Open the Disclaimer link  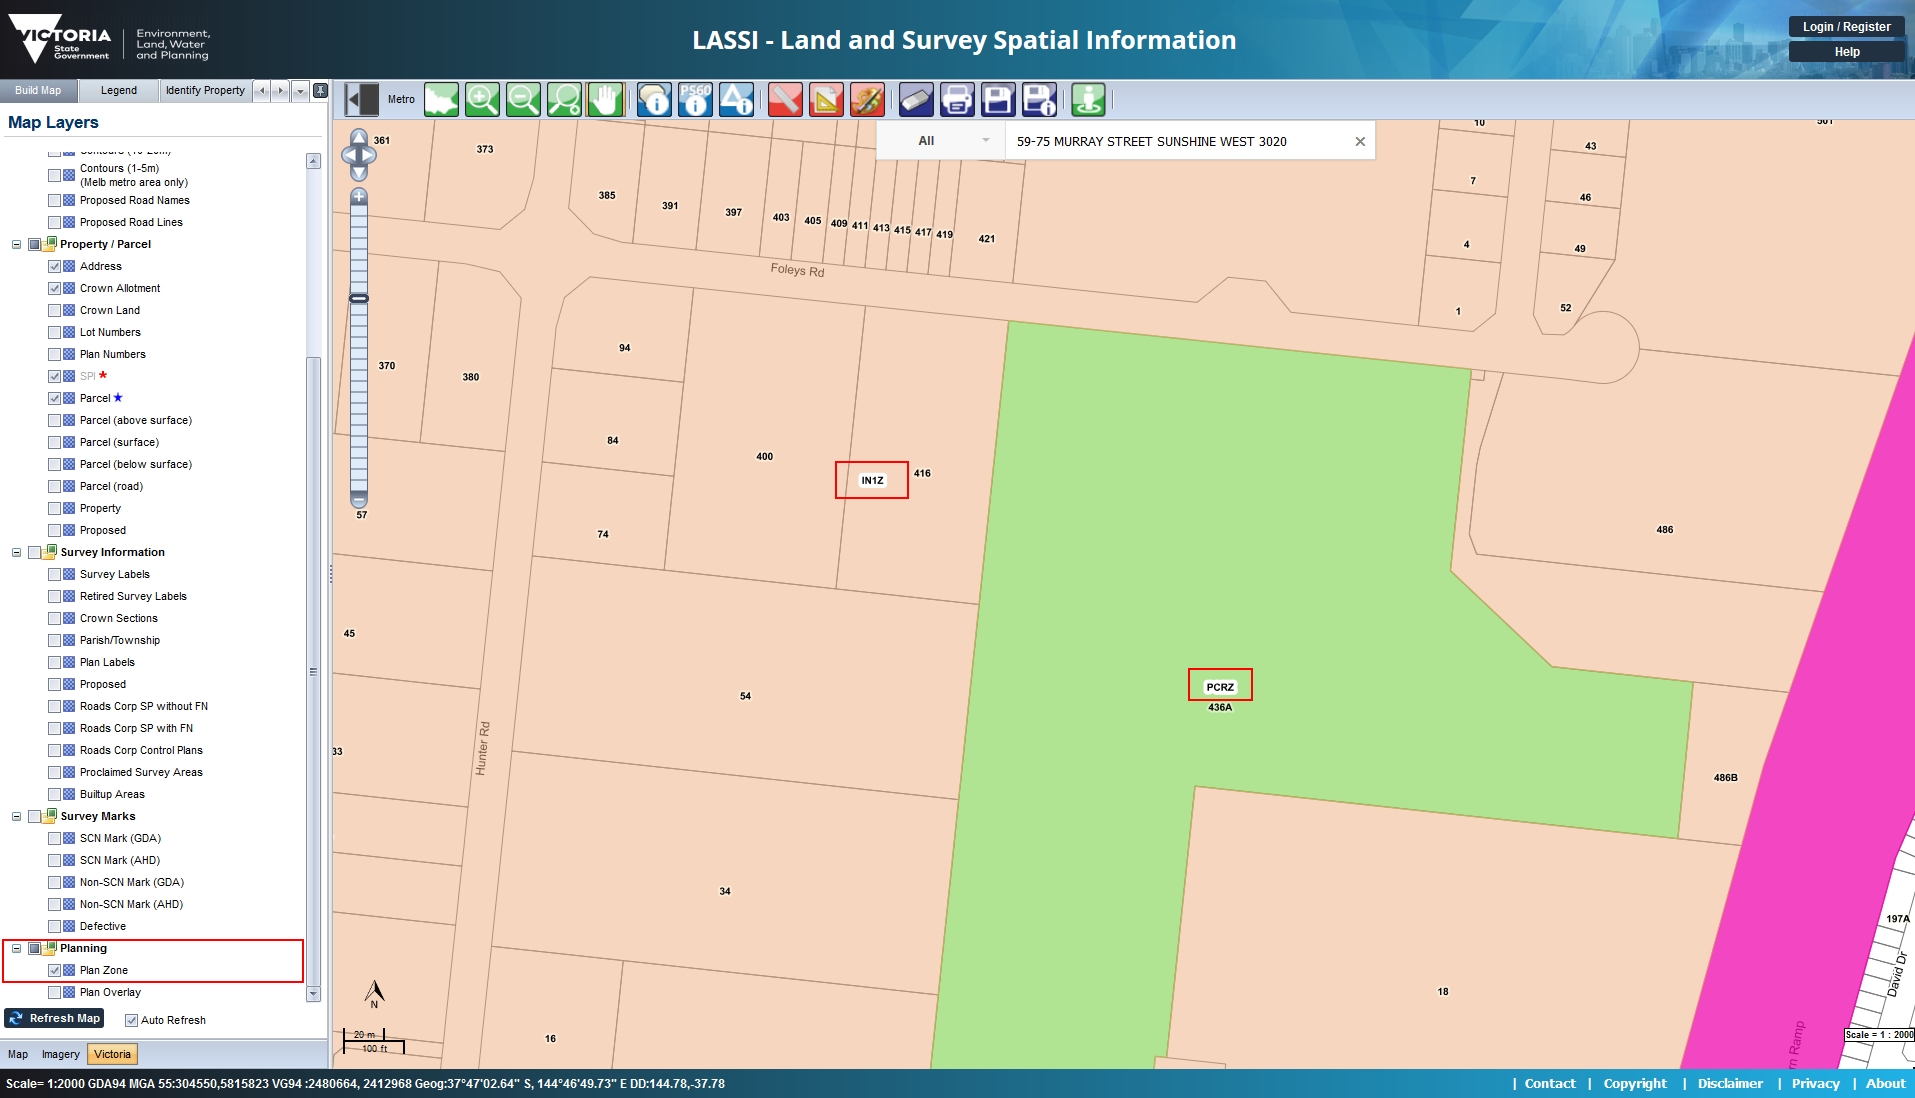click(x=1730, y=1083)
